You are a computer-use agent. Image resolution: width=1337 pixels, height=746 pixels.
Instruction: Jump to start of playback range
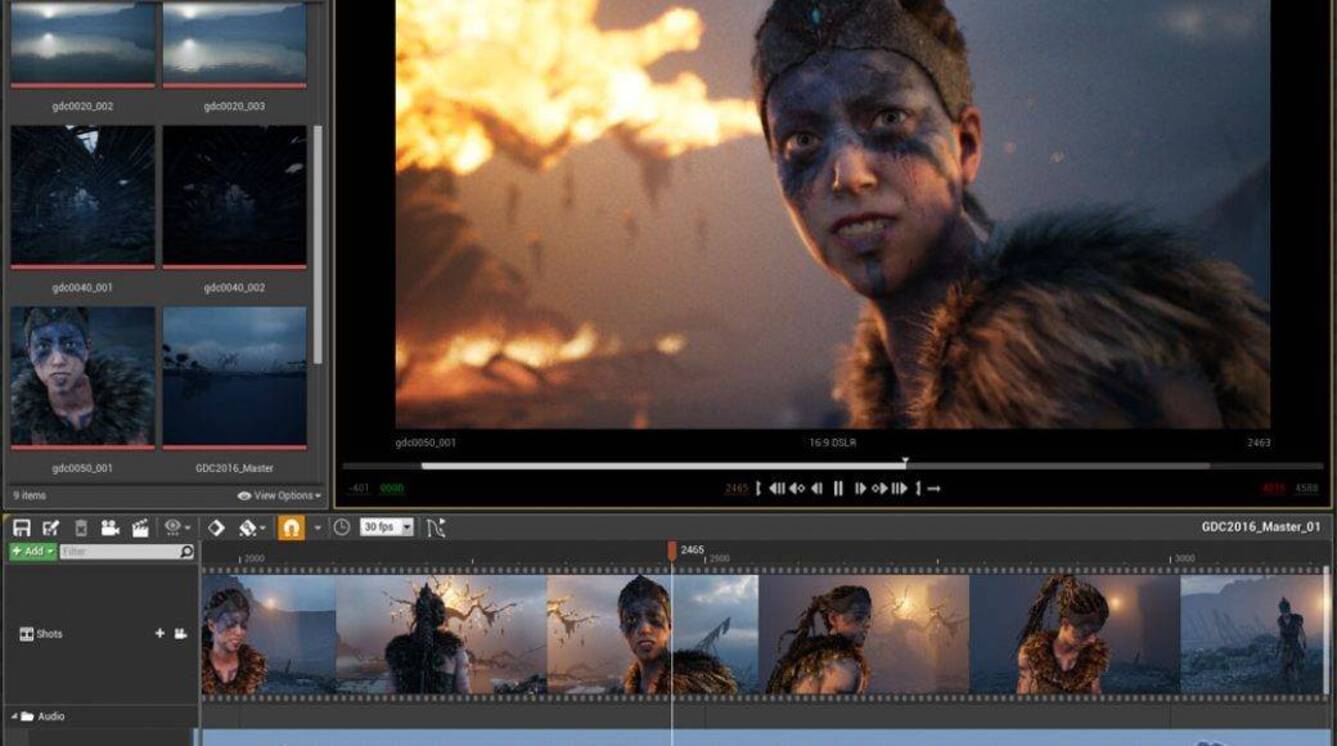(777, 488)
